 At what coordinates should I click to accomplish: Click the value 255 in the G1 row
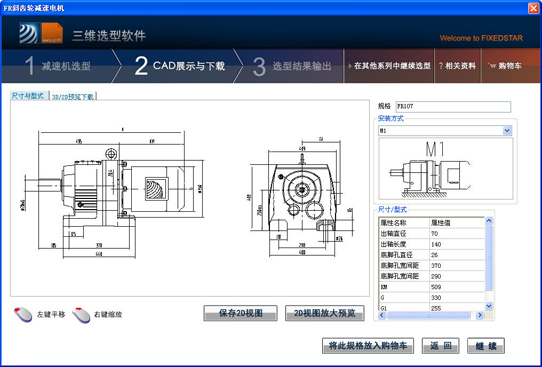pos(436,308)
